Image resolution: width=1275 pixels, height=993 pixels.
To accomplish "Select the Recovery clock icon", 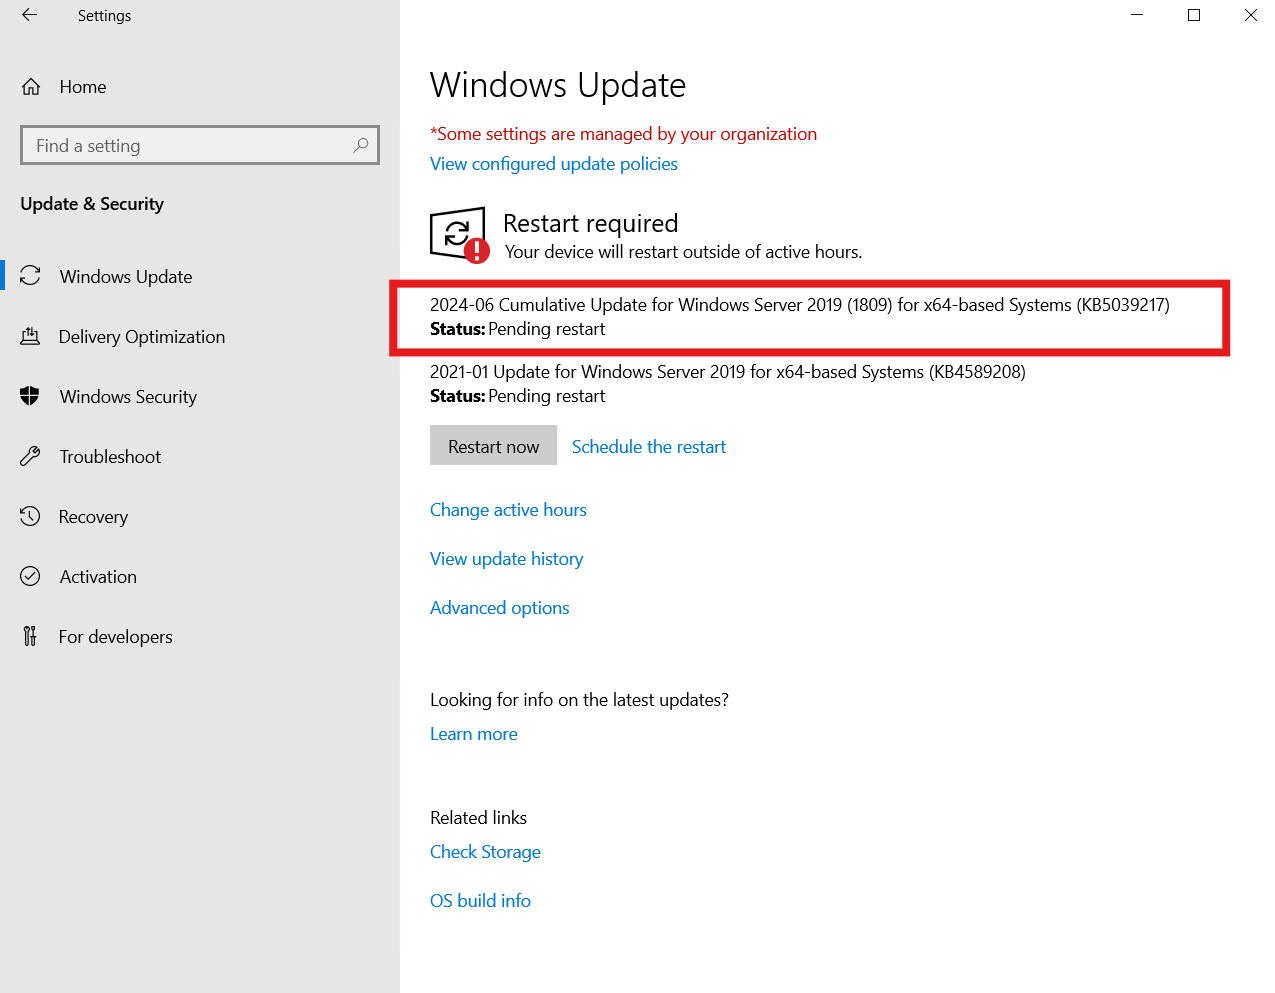I will click(x=30, y=516).
